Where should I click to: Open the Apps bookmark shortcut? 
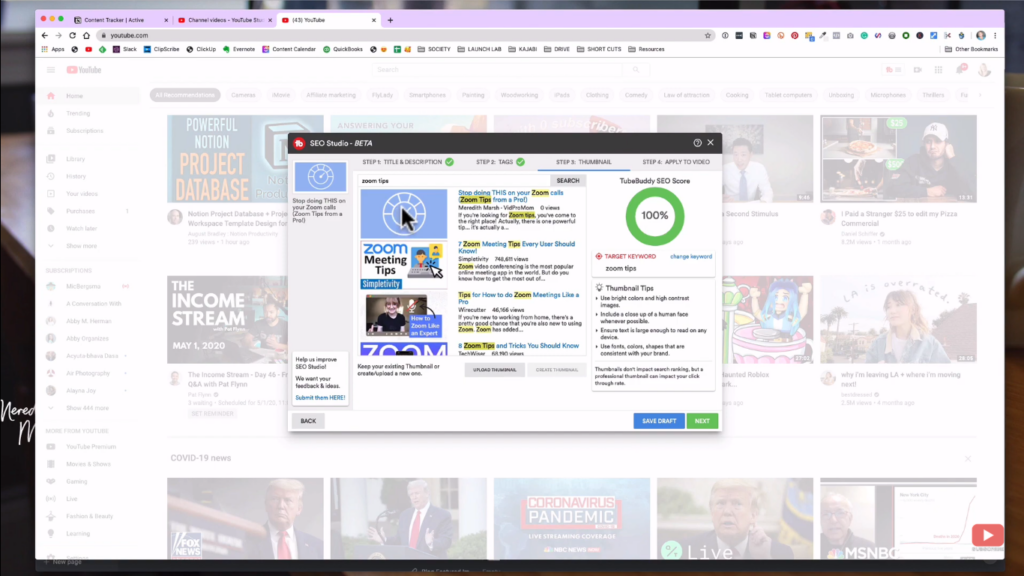(x=53, y=49)
